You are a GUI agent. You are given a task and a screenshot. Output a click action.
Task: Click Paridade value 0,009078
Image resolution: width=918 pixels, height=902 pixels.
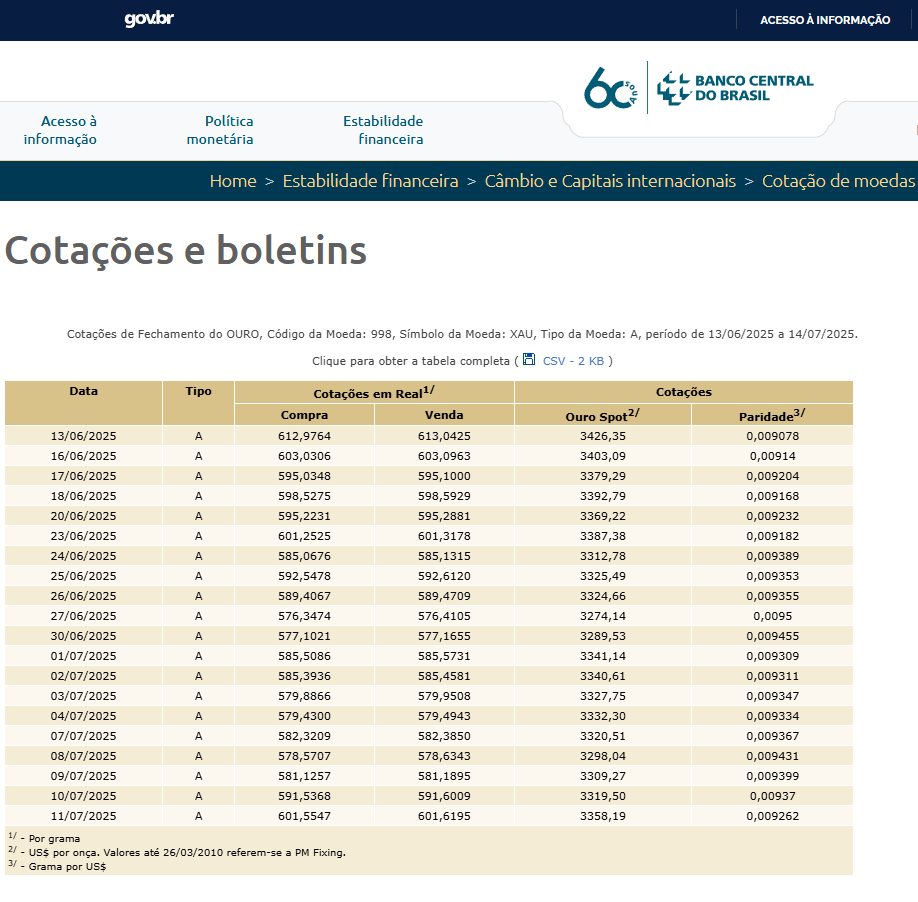772,436
